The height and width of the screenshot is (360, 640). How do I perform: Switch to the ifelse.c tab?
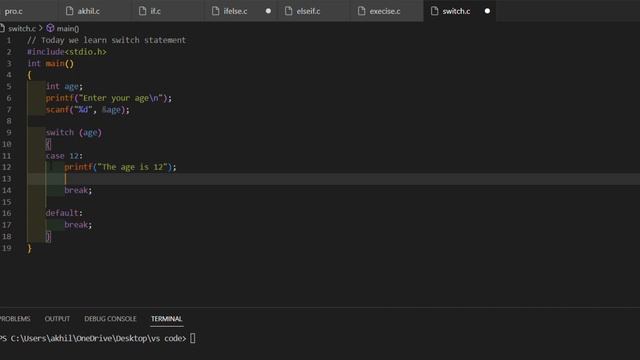(x=235, y=11)
